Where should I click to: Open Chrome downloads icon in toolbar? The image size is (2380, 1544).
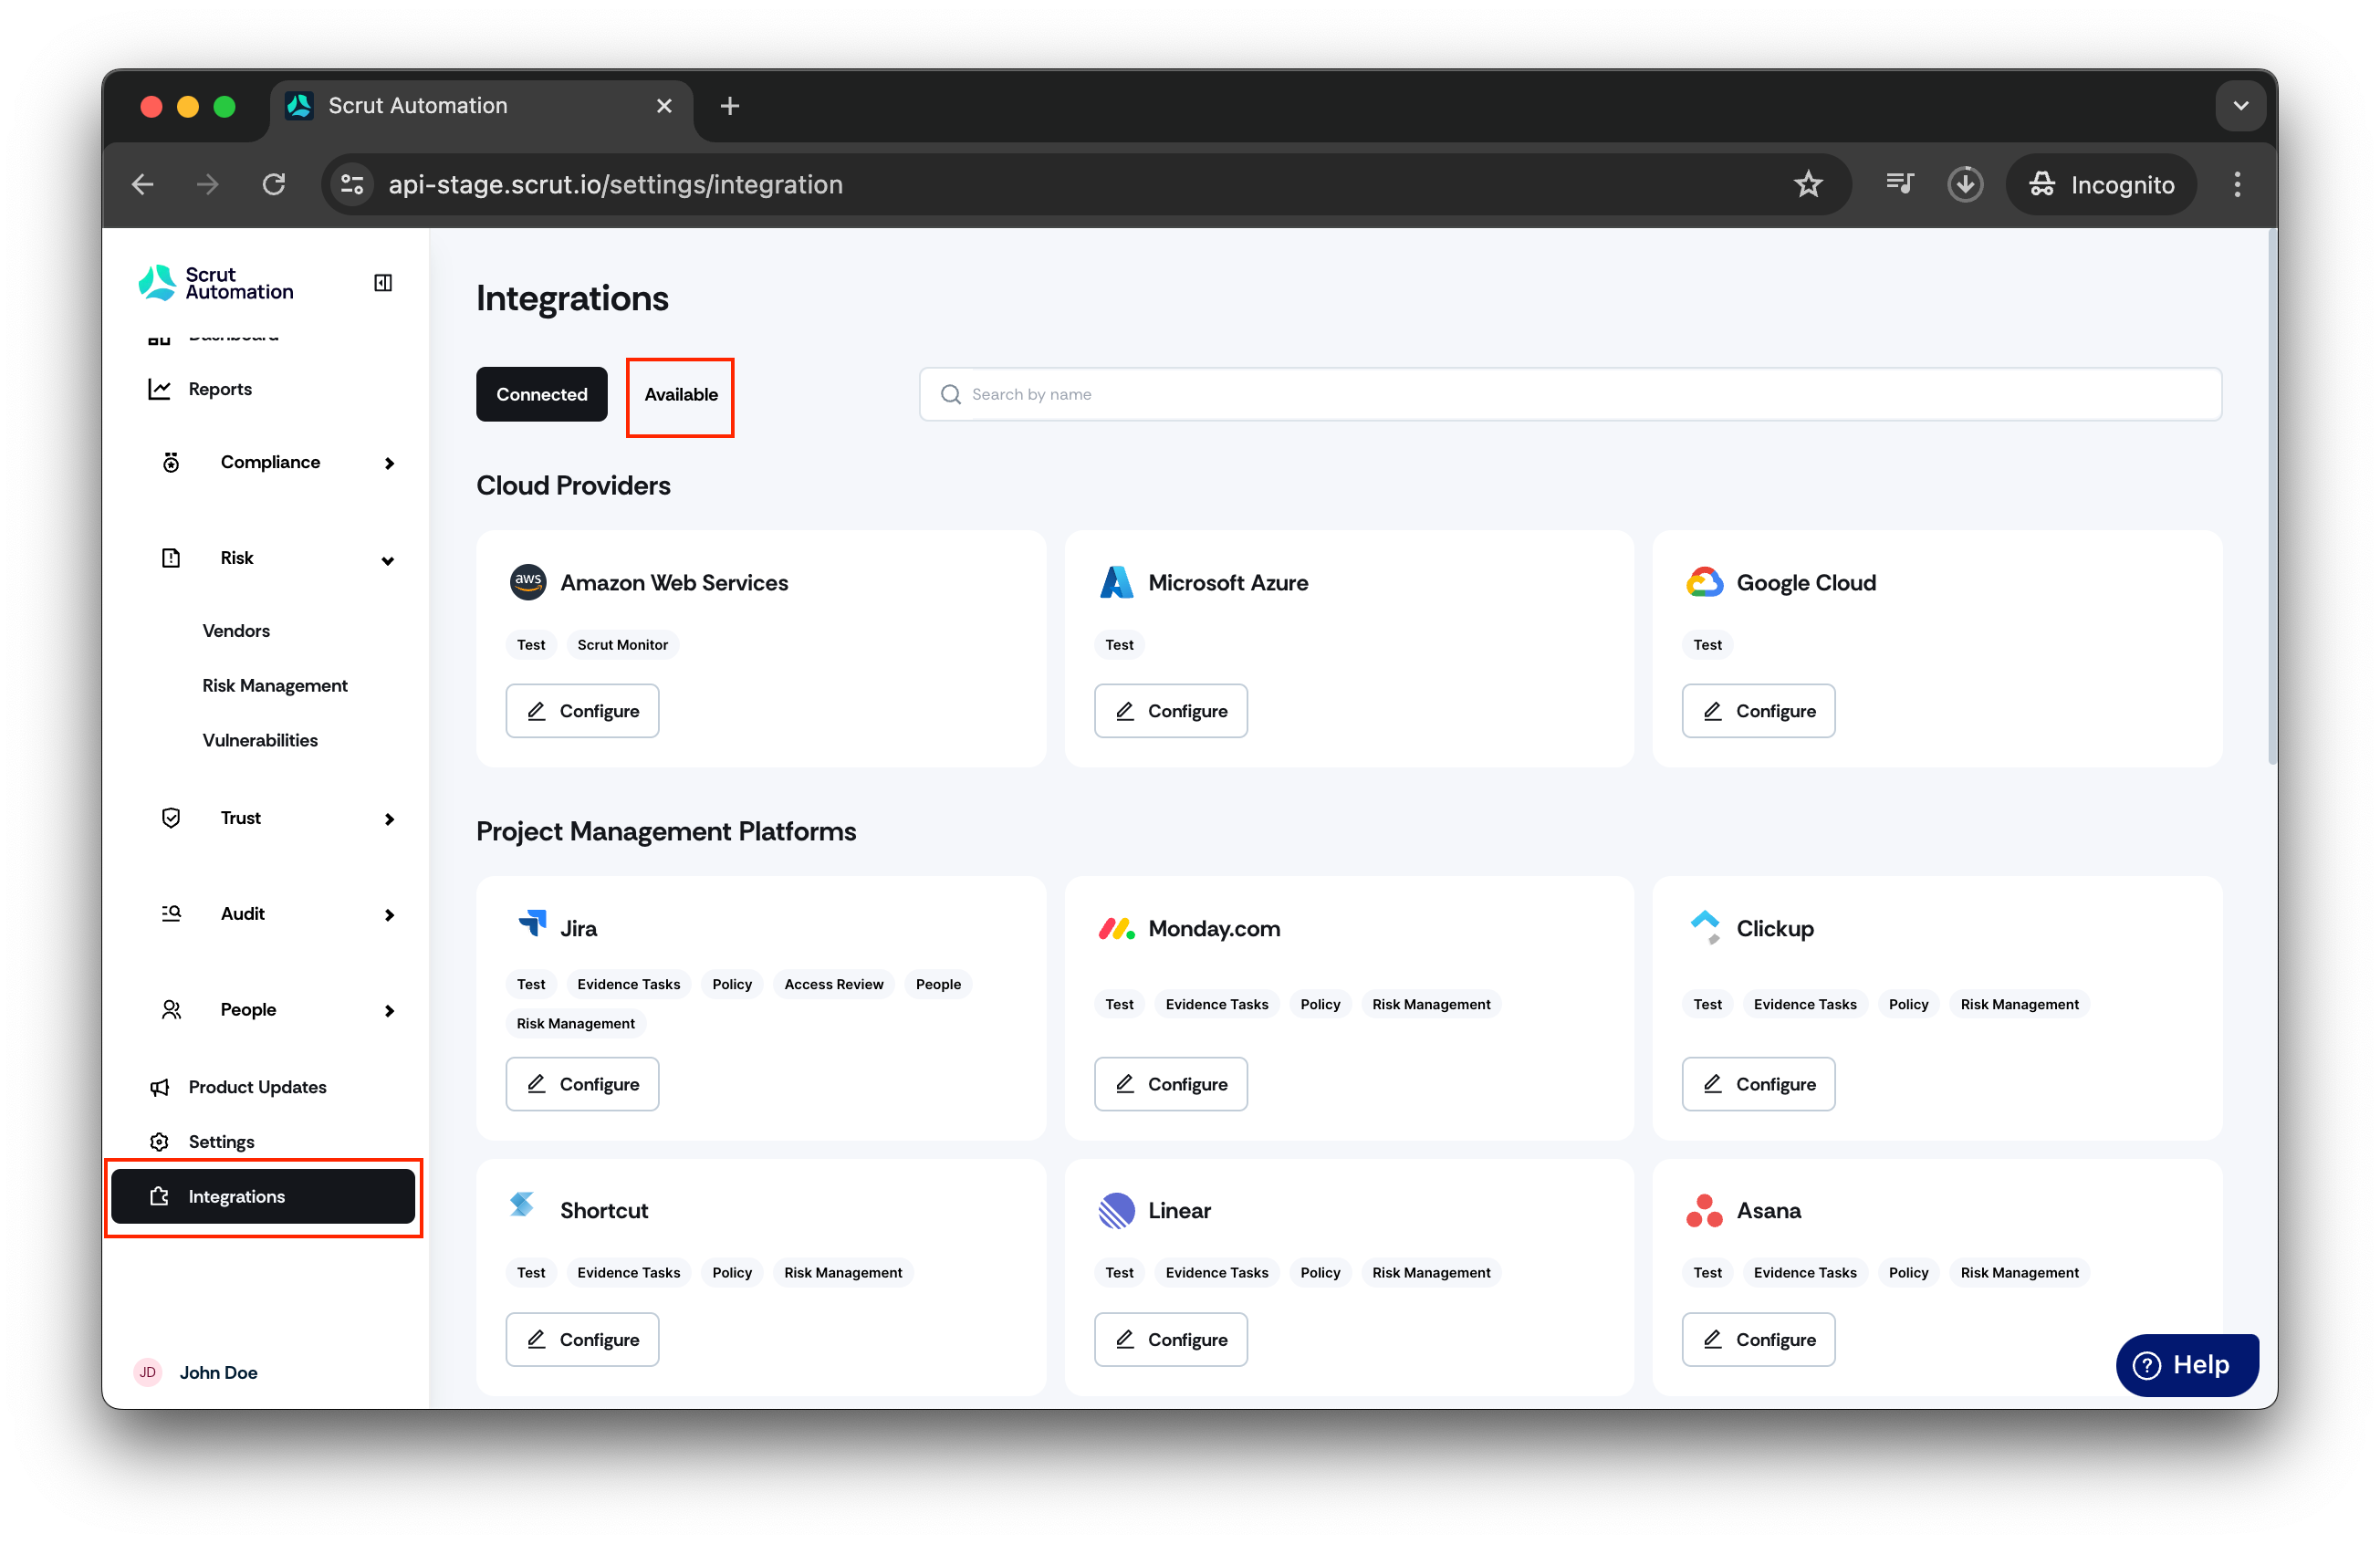(x=1964, y=184)
